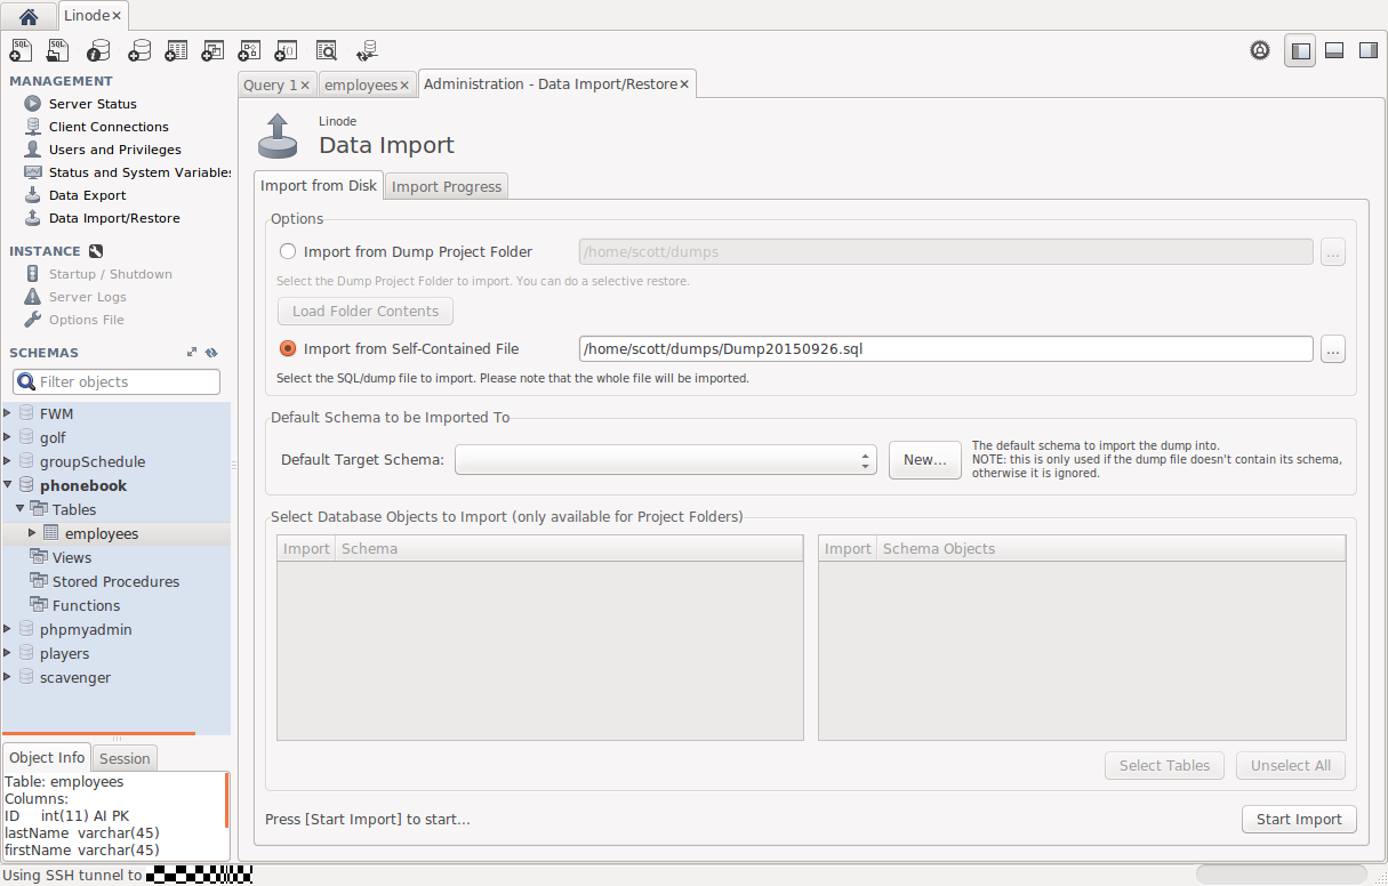Open a new SQL query tab
The height and width of the screenshot is (886, 1388).
[20, 50]
